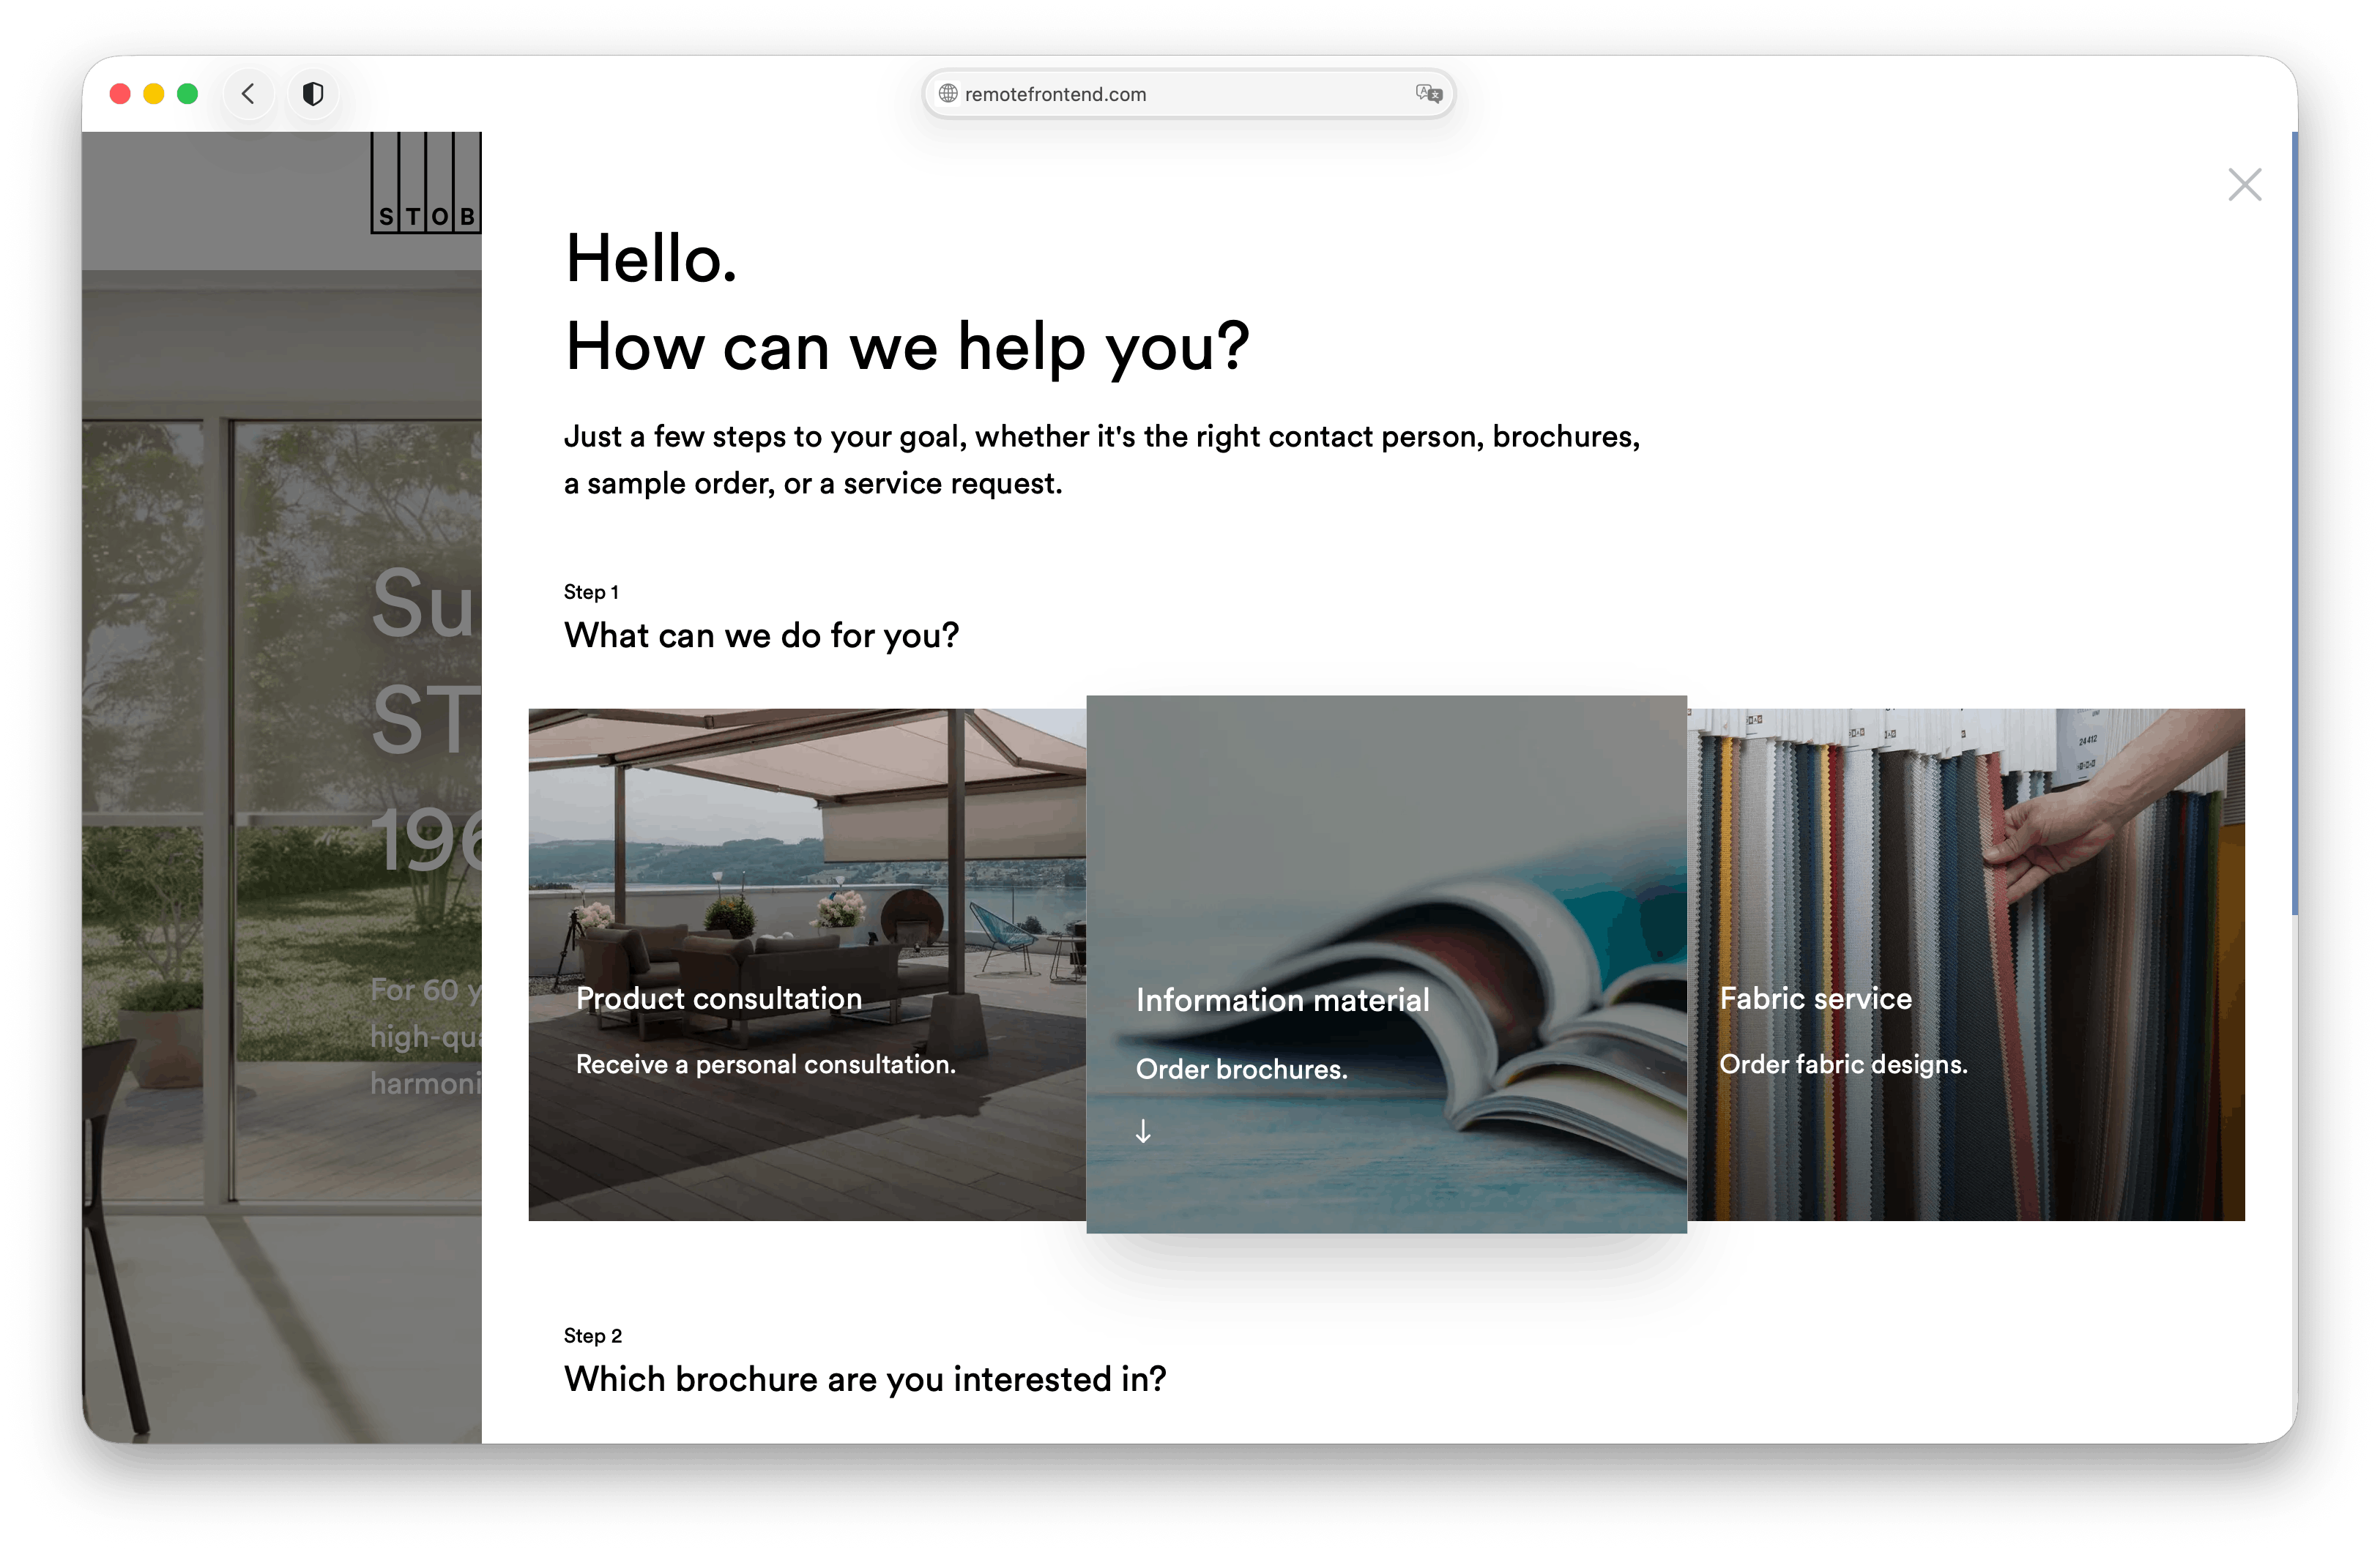The width and height of the screenshot is (2380, 1552).
Task: Click the "Step 2" label
Action: coord(592,1336)
